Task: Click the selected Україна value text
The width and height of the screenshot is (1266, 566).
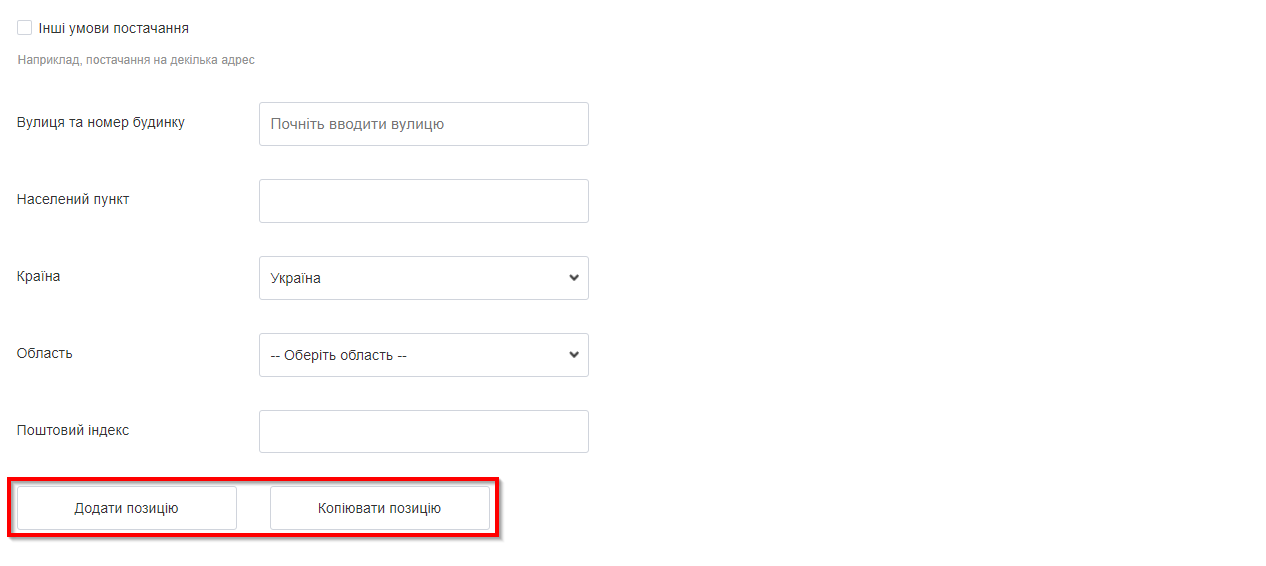Action: pos(296,278)
